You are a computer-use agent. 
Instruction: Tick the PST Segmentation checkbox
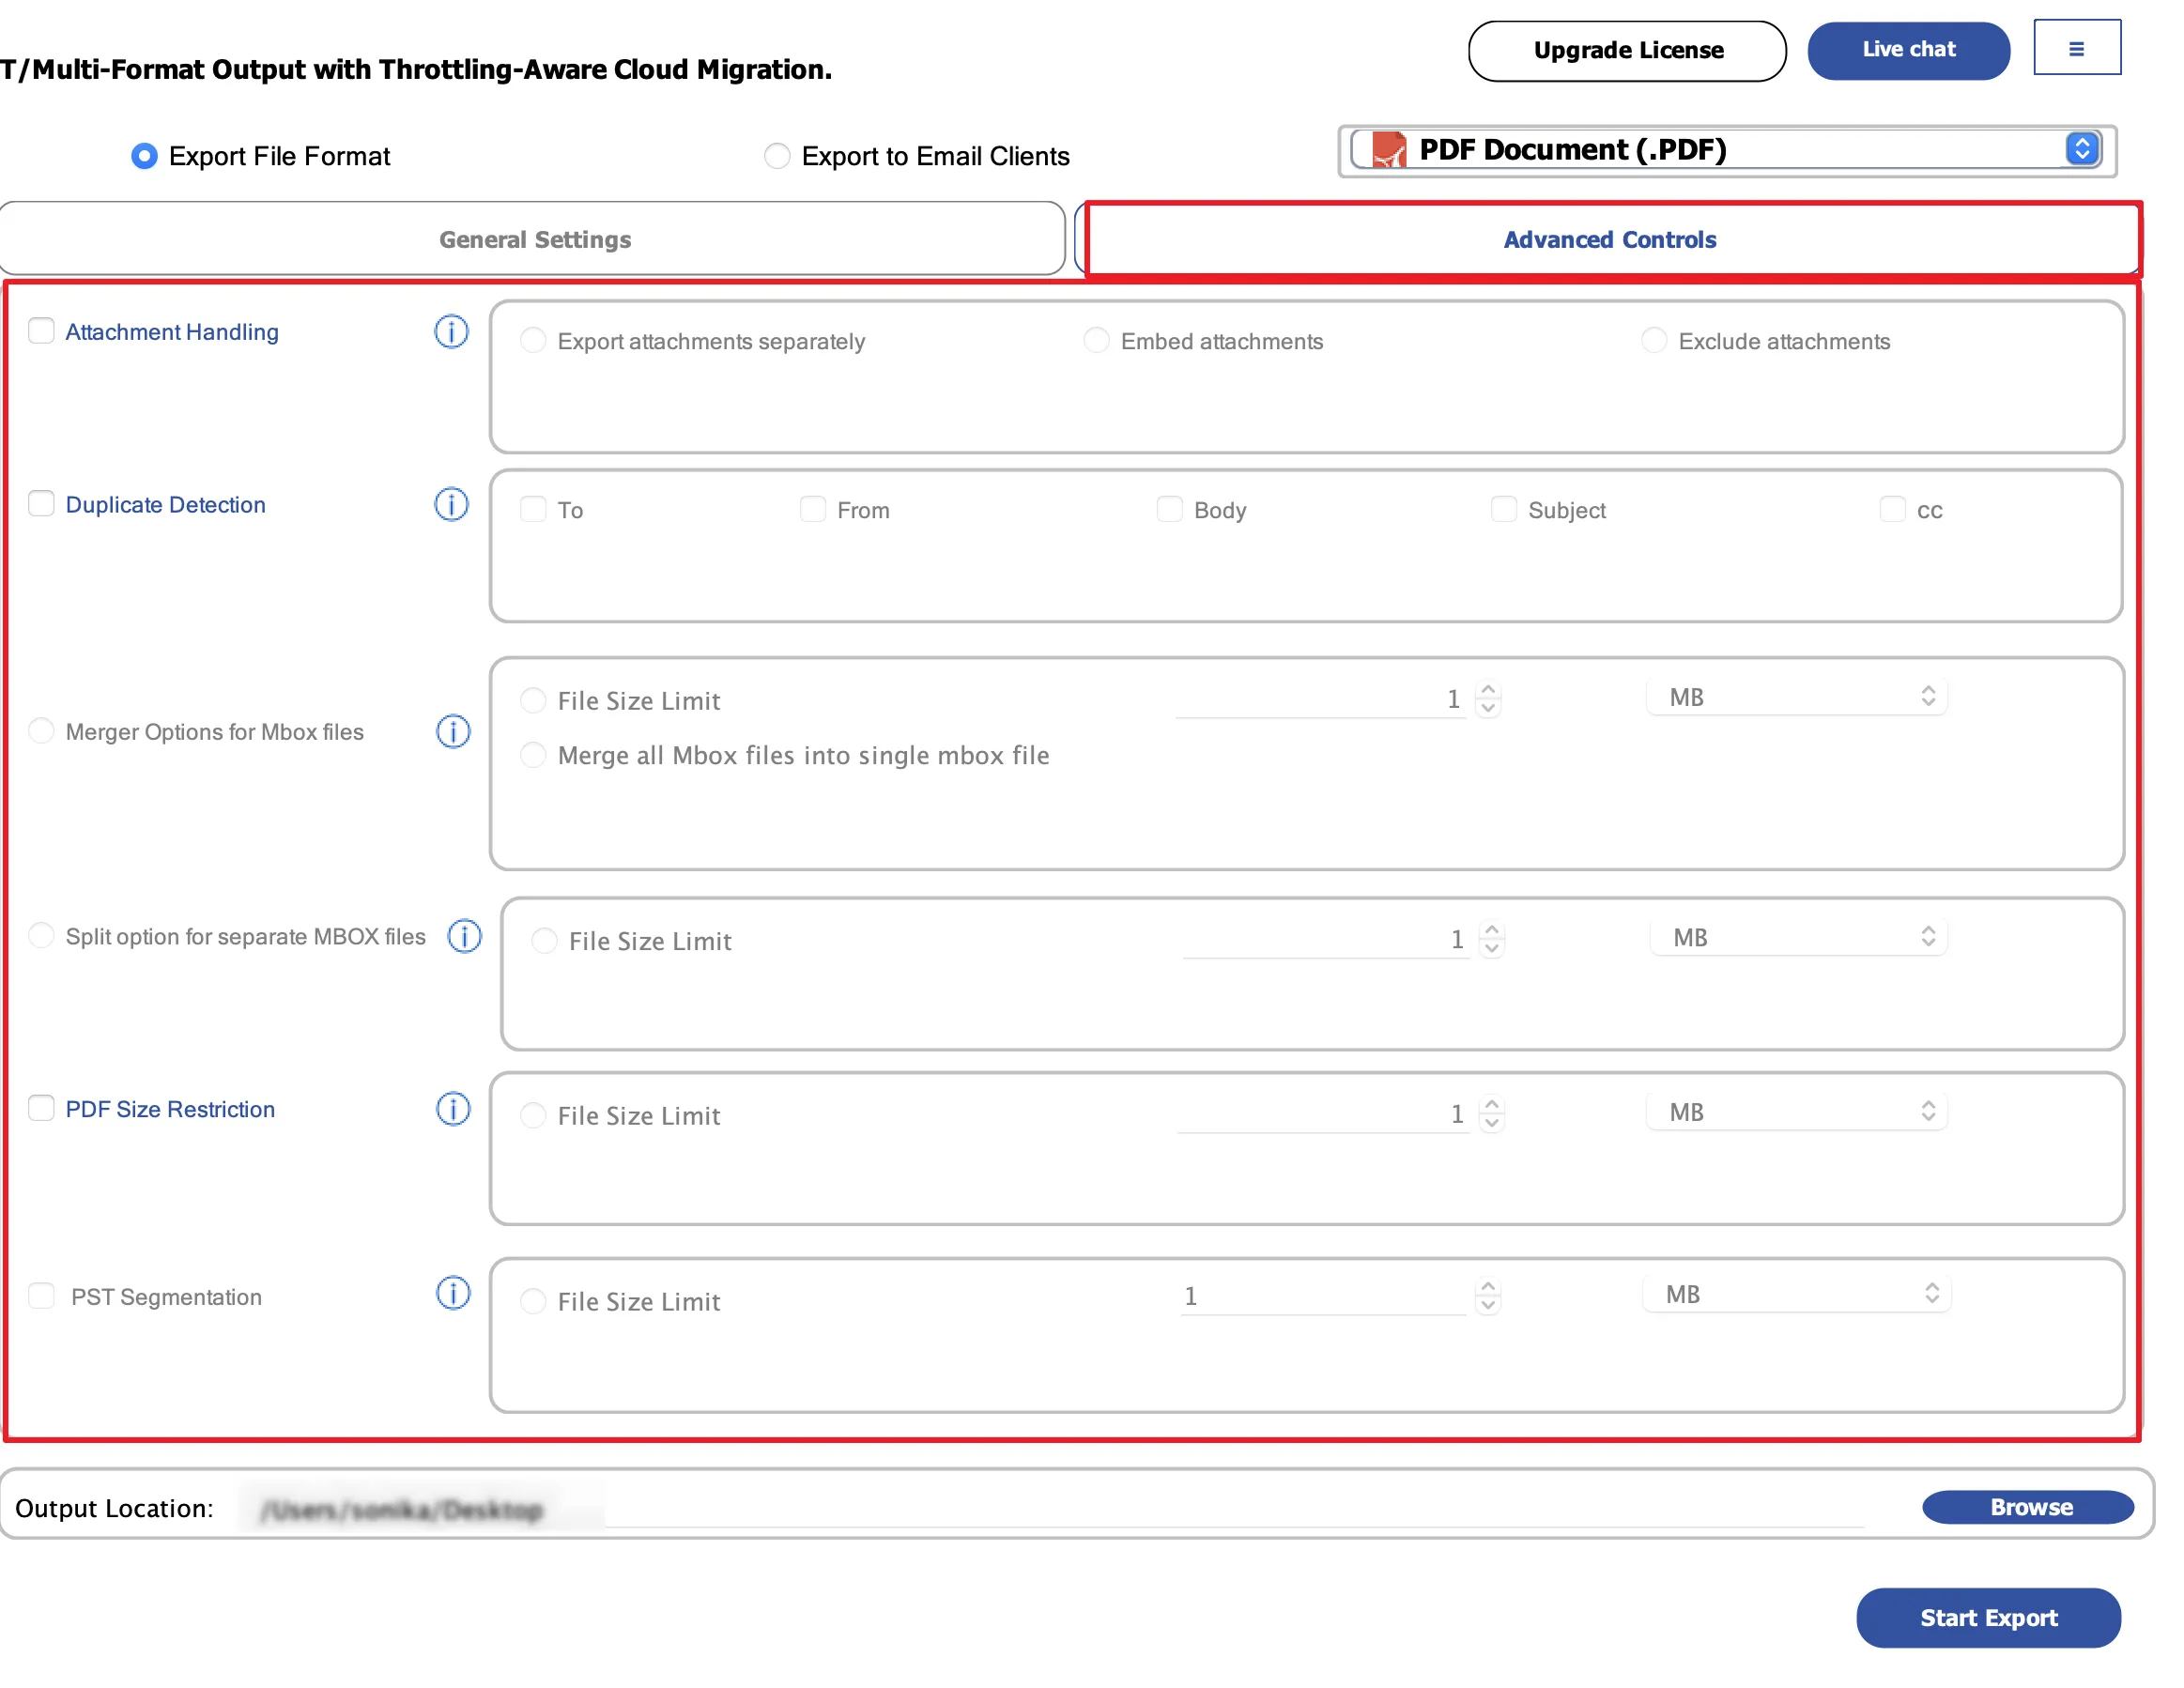point(41,1295)
